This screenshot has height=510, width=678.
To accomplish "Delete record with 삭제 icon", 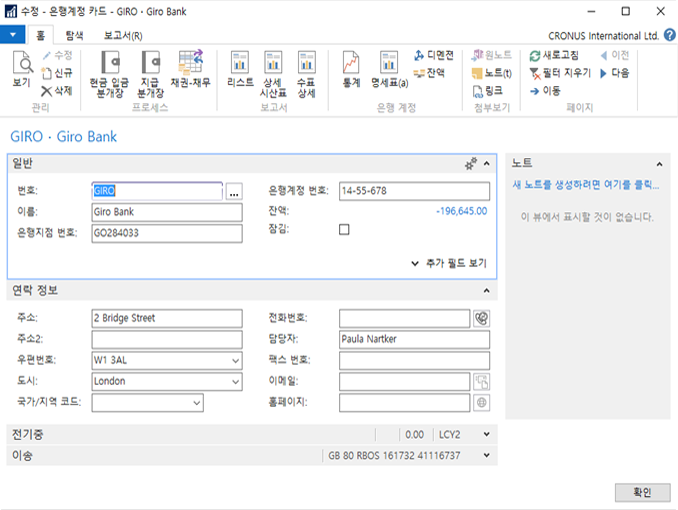I will coord(47,91).
